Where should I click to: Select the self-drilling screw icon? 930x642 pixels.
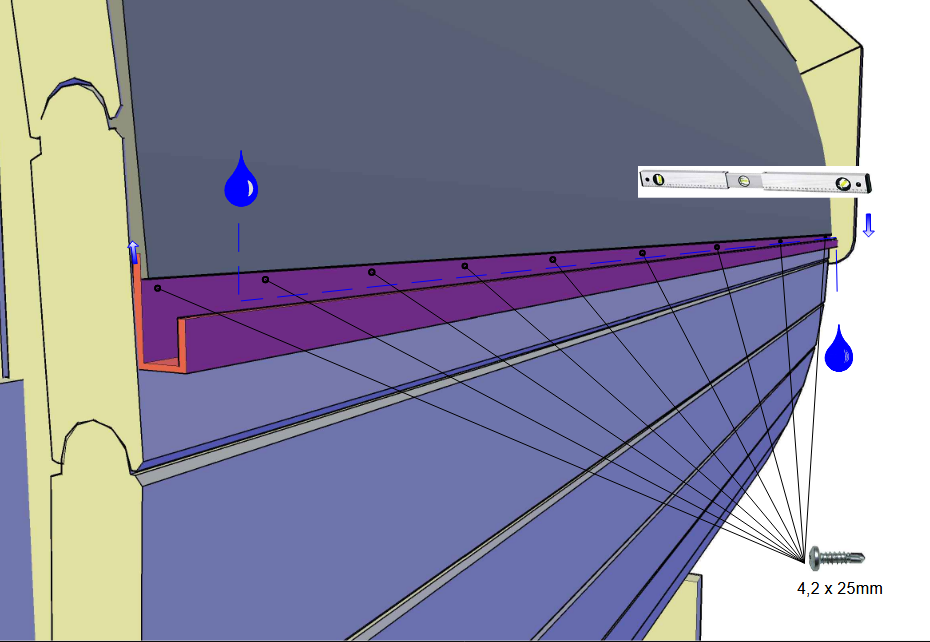[x=836, y=557]
